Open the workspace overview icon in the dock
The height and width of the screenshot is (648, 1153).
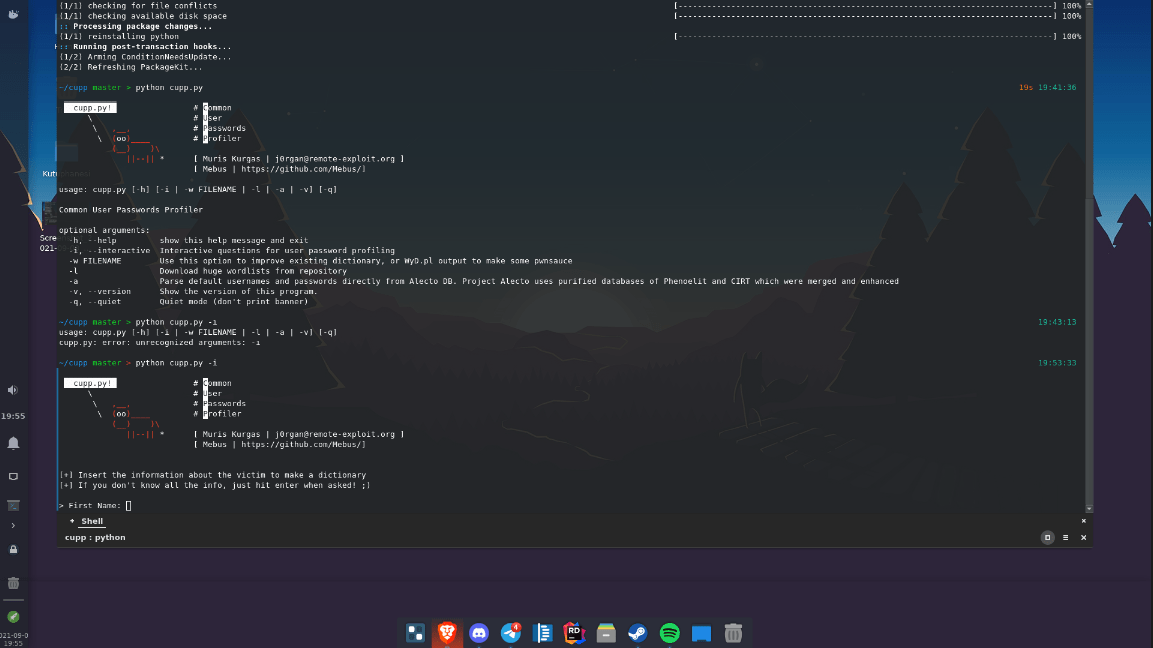[415, 633]
